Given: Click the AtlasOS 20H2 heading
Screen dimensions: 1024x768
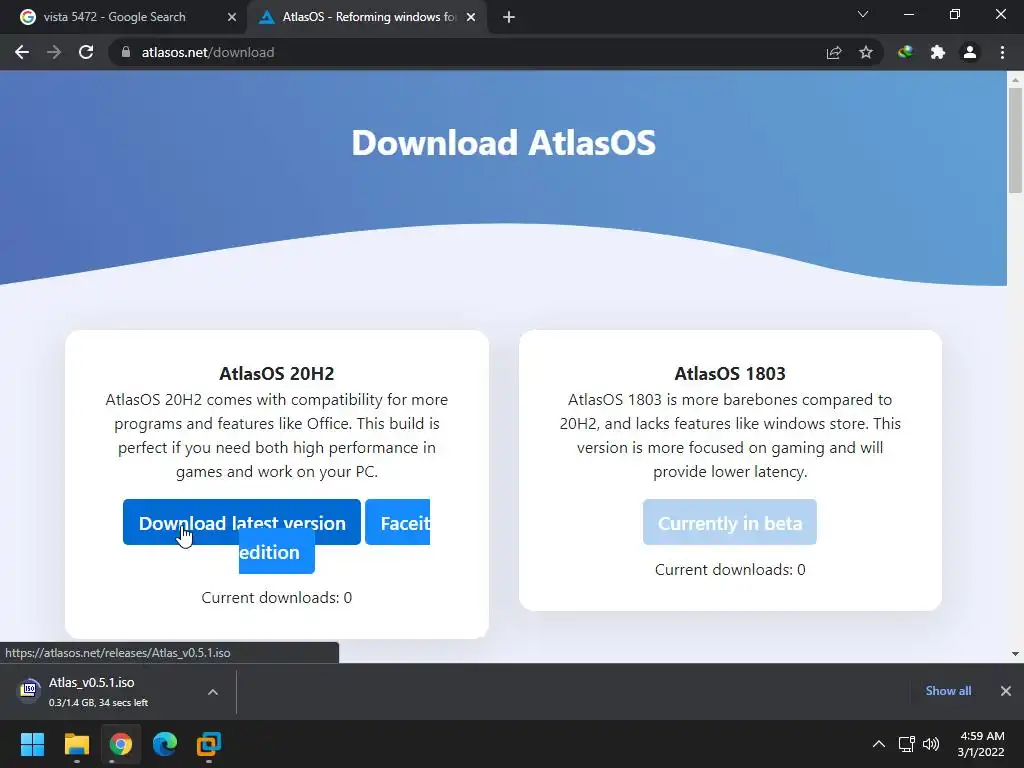Looking at the screenshot, I should tap(277, 374).
